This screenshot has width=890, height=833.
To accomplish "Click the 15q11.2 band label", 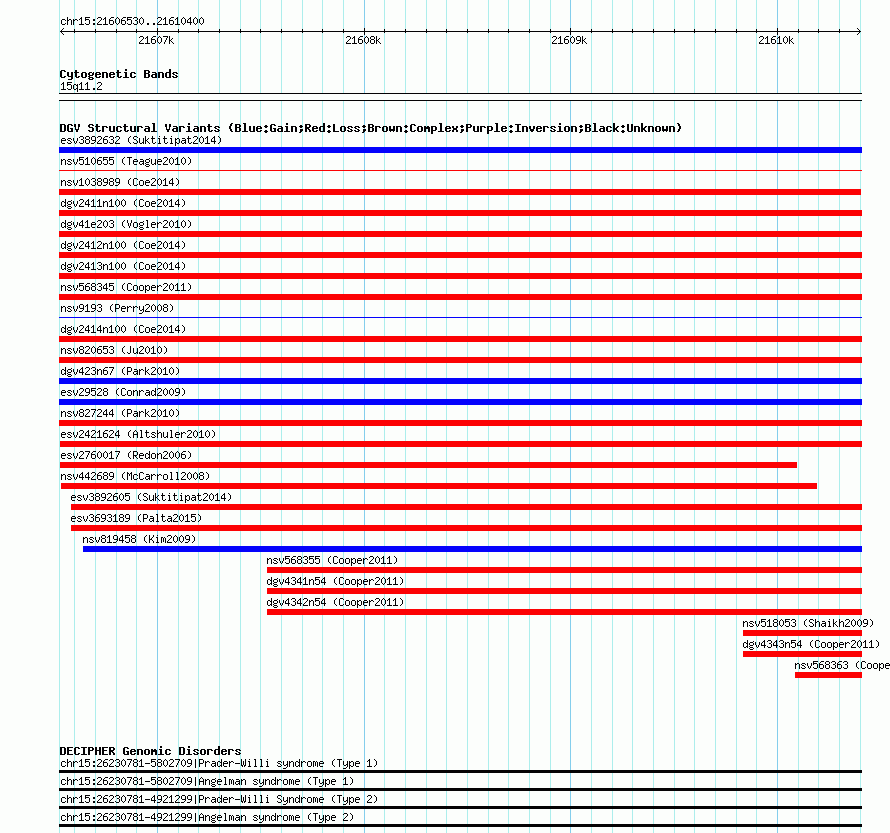I will [x=81, y=86].
